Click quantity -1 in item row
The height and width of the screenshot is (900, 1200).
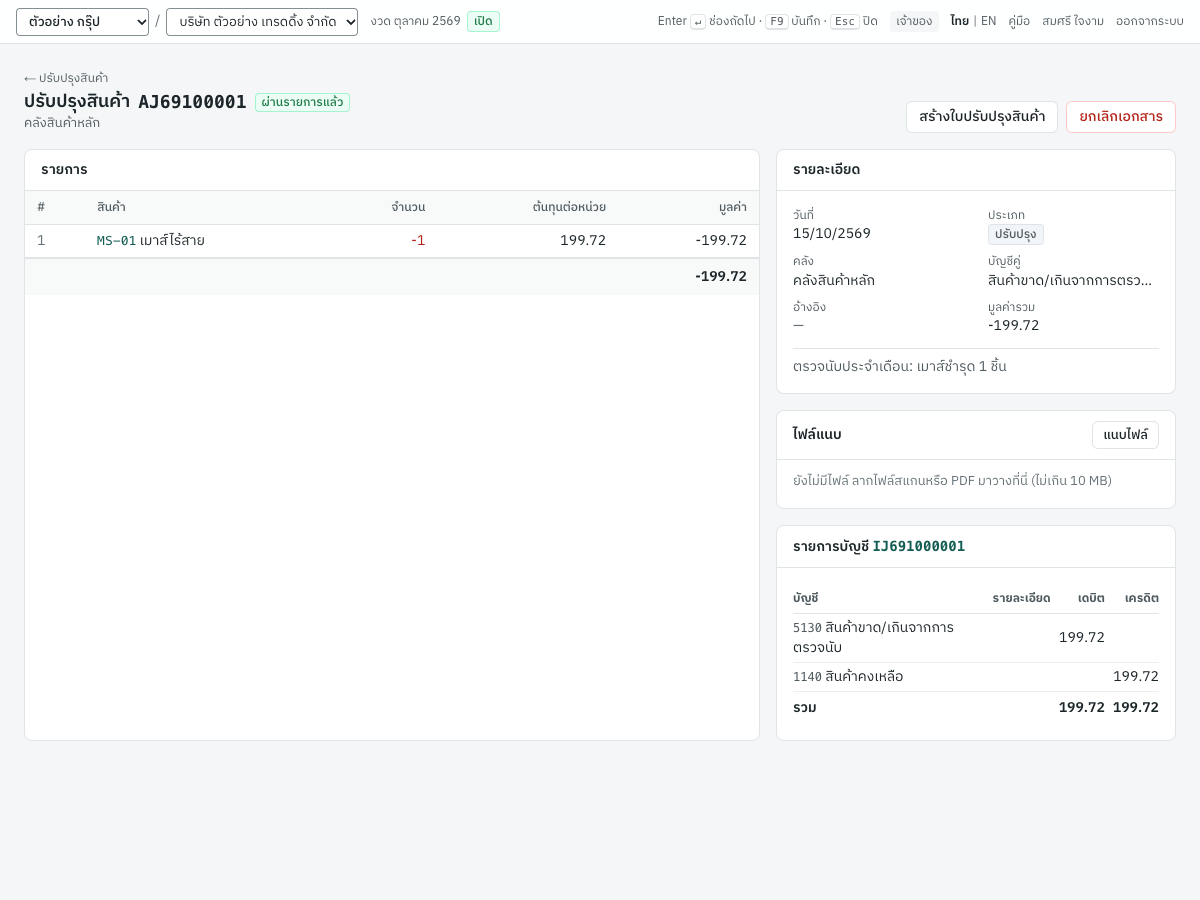click(418, 241)
